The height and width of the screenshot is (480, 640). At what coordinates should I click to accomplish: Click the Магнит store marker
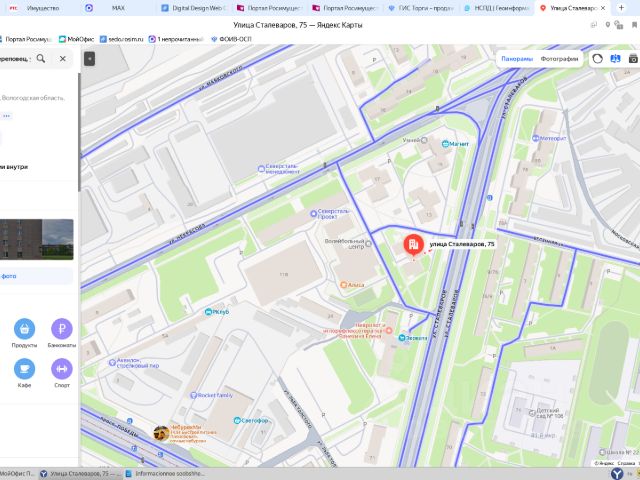click(x=445, y=144)
